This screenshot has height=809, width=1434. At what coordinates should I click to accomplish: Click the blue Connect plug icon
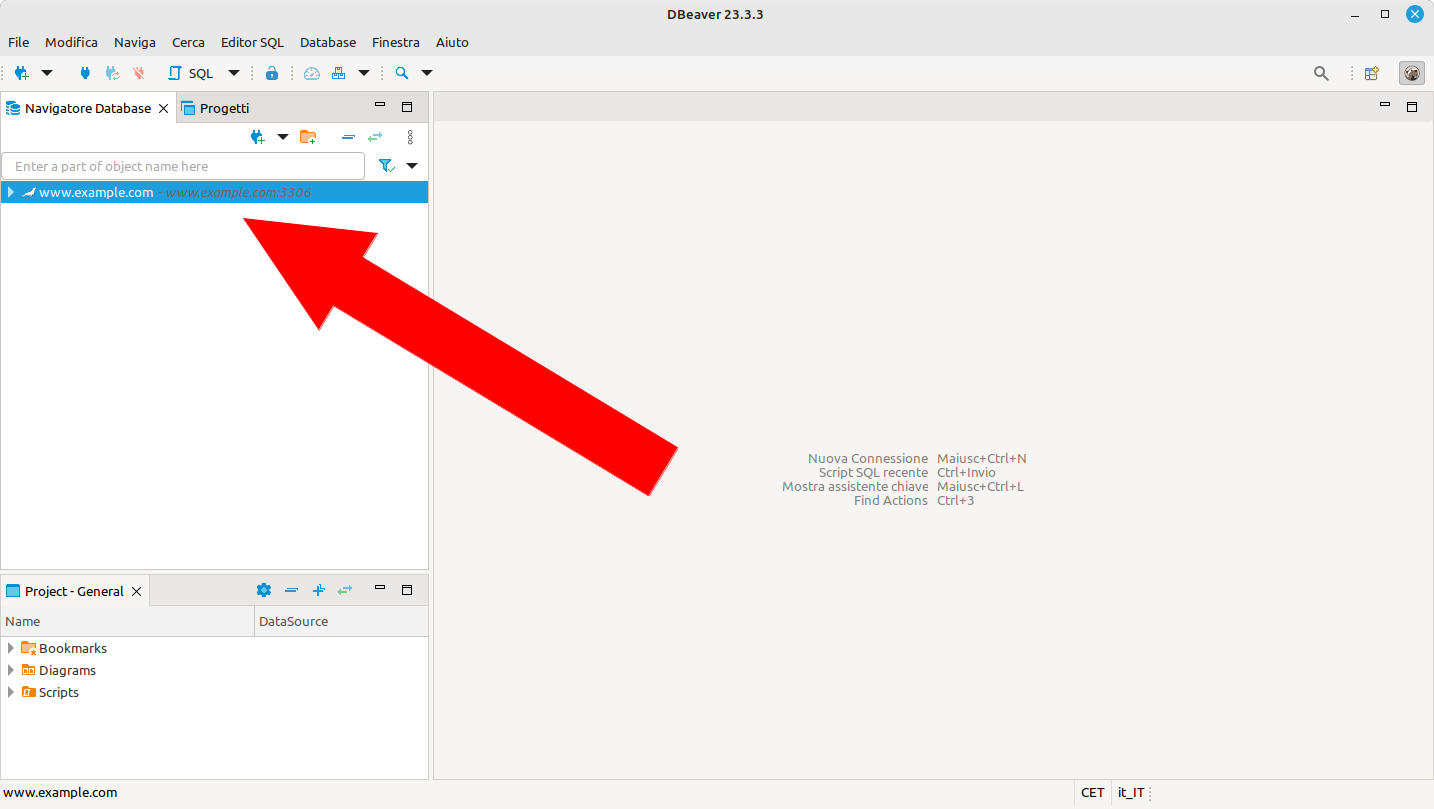tap(85, 73)
